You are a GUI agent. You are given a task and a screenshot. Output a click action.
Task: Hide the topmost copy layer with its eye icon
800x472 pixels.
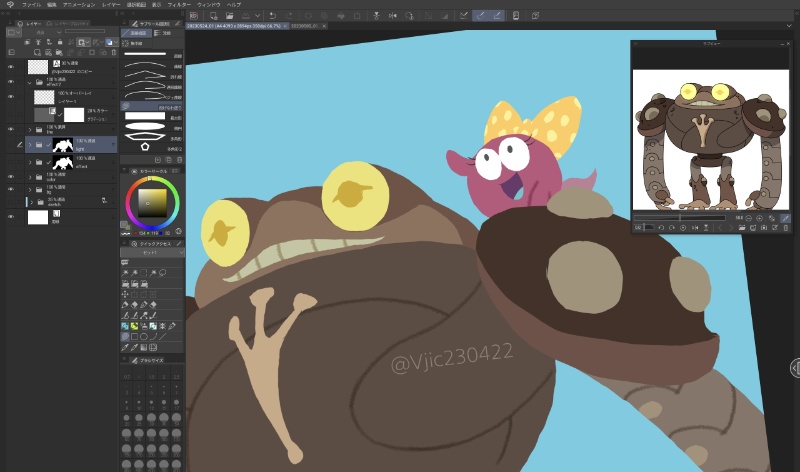click(11, 67)
